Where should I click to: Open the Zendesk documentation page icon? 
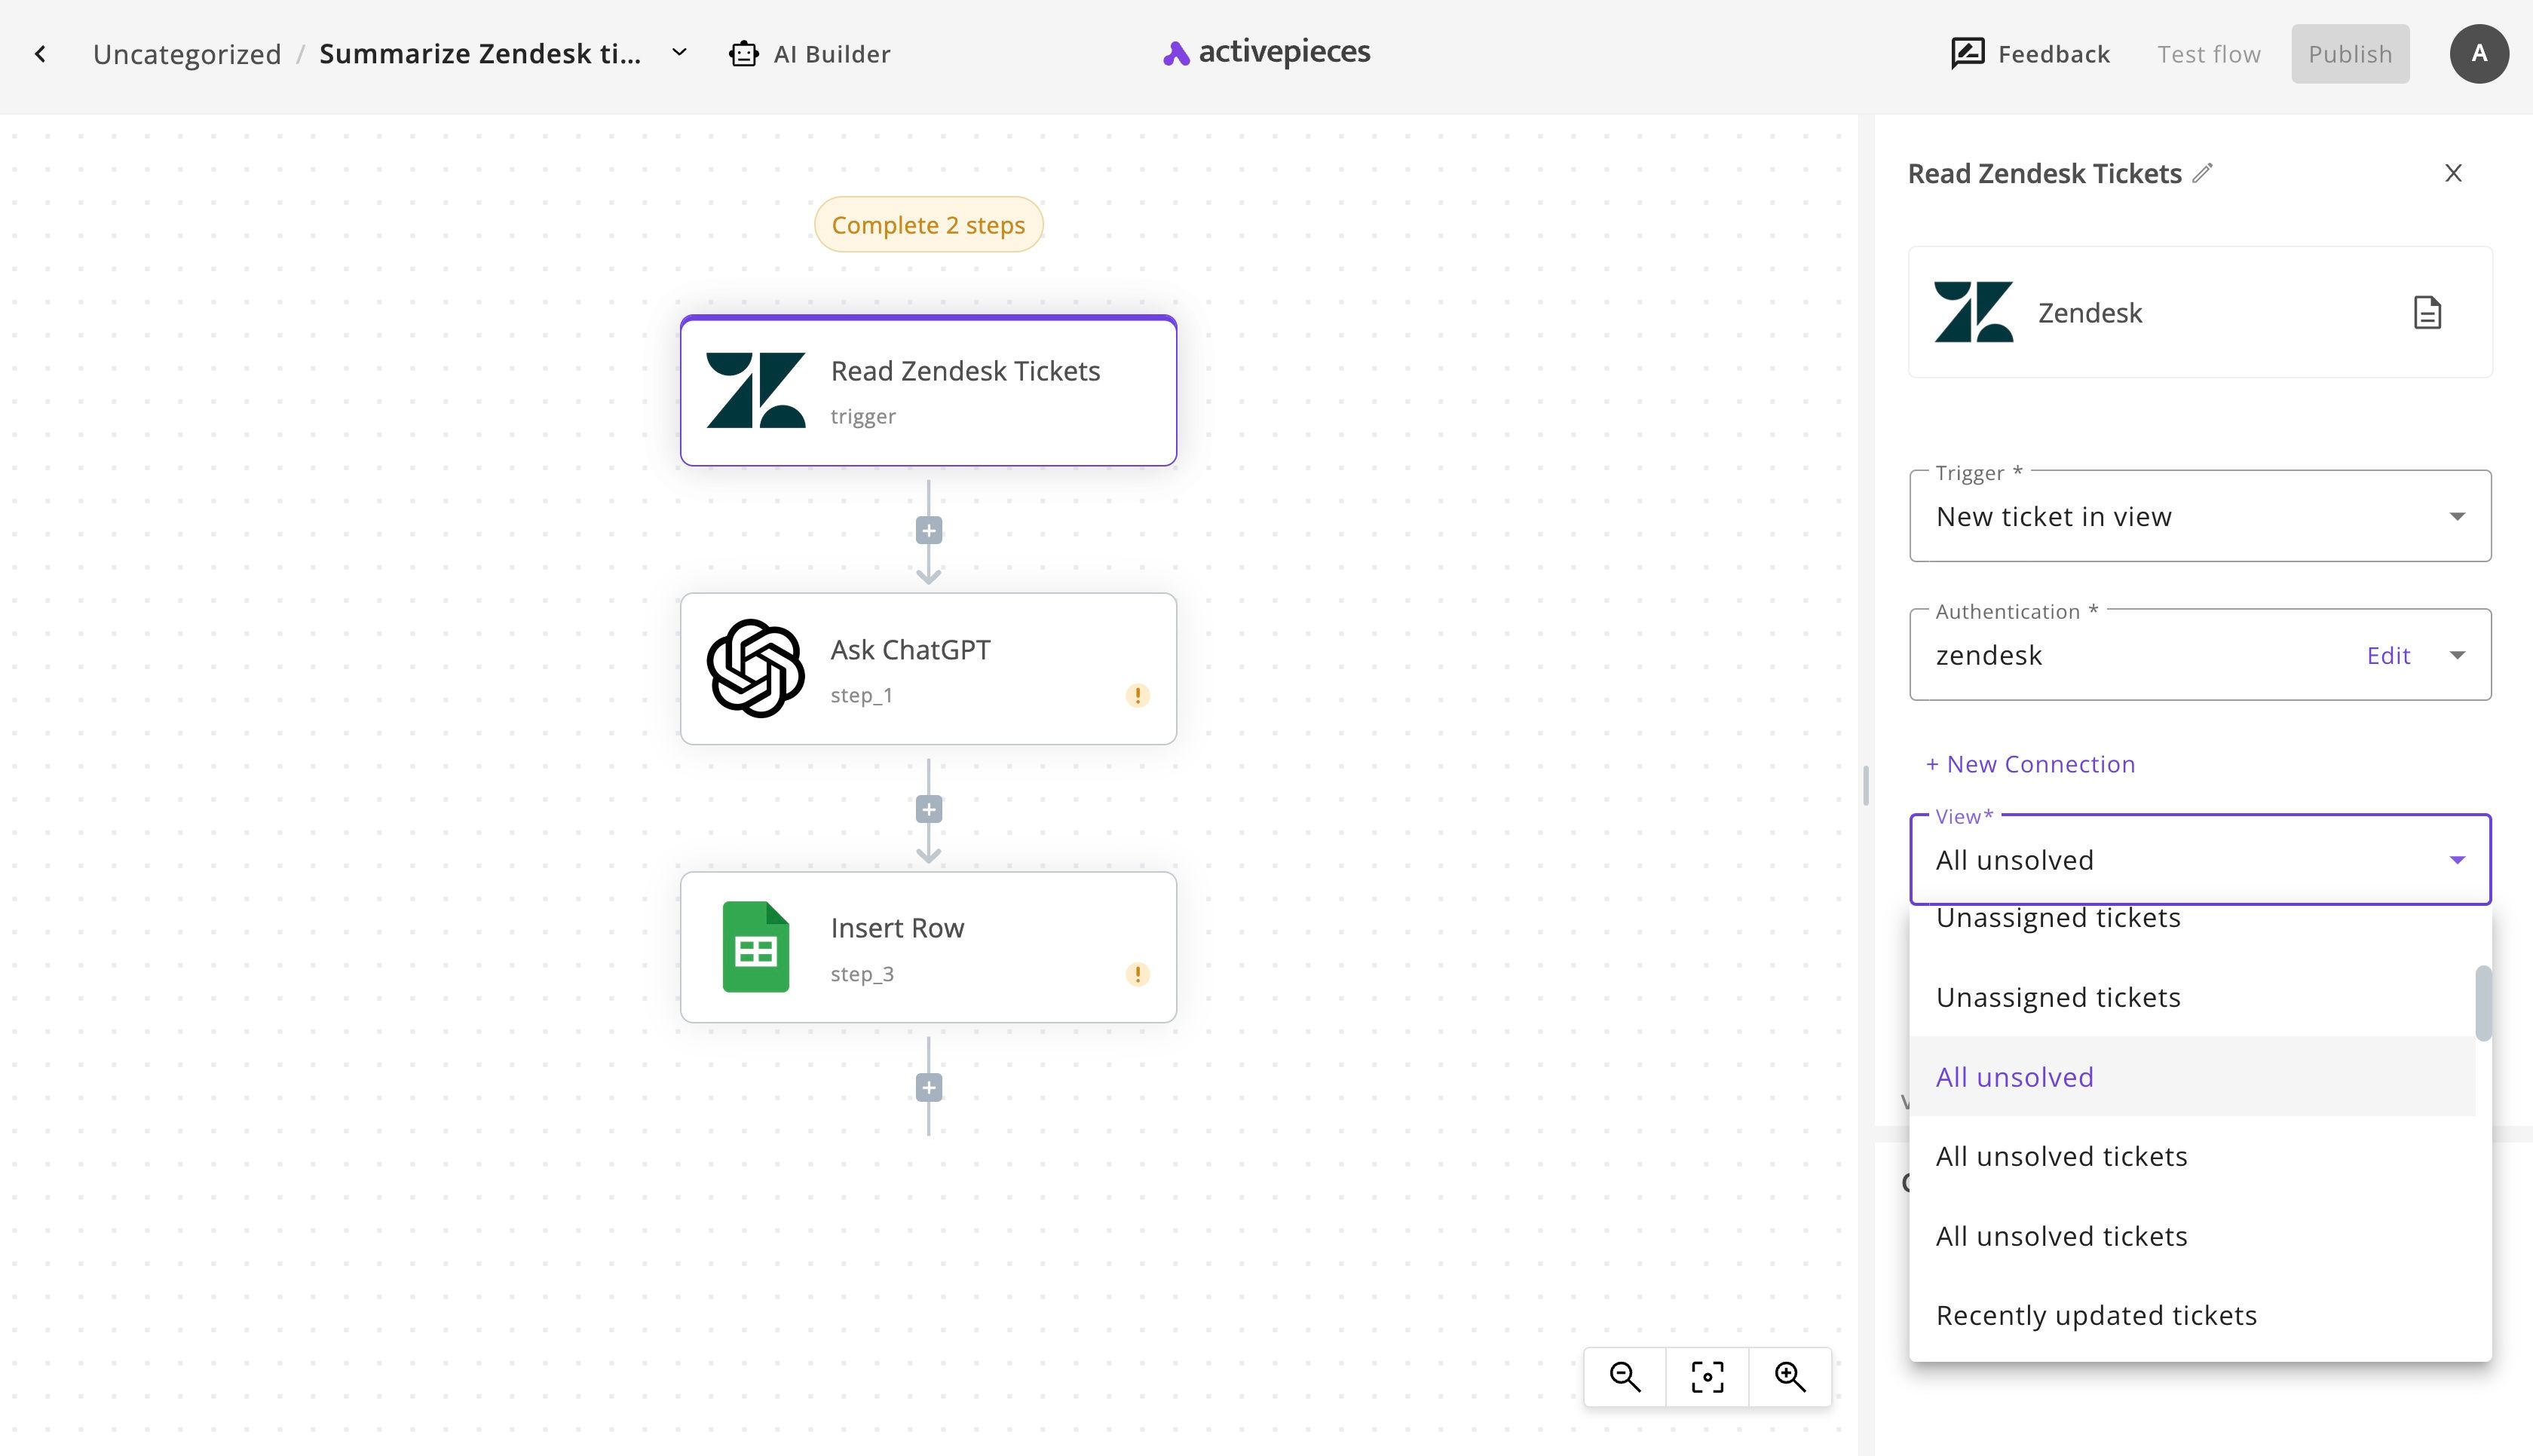coord(2427,313)
